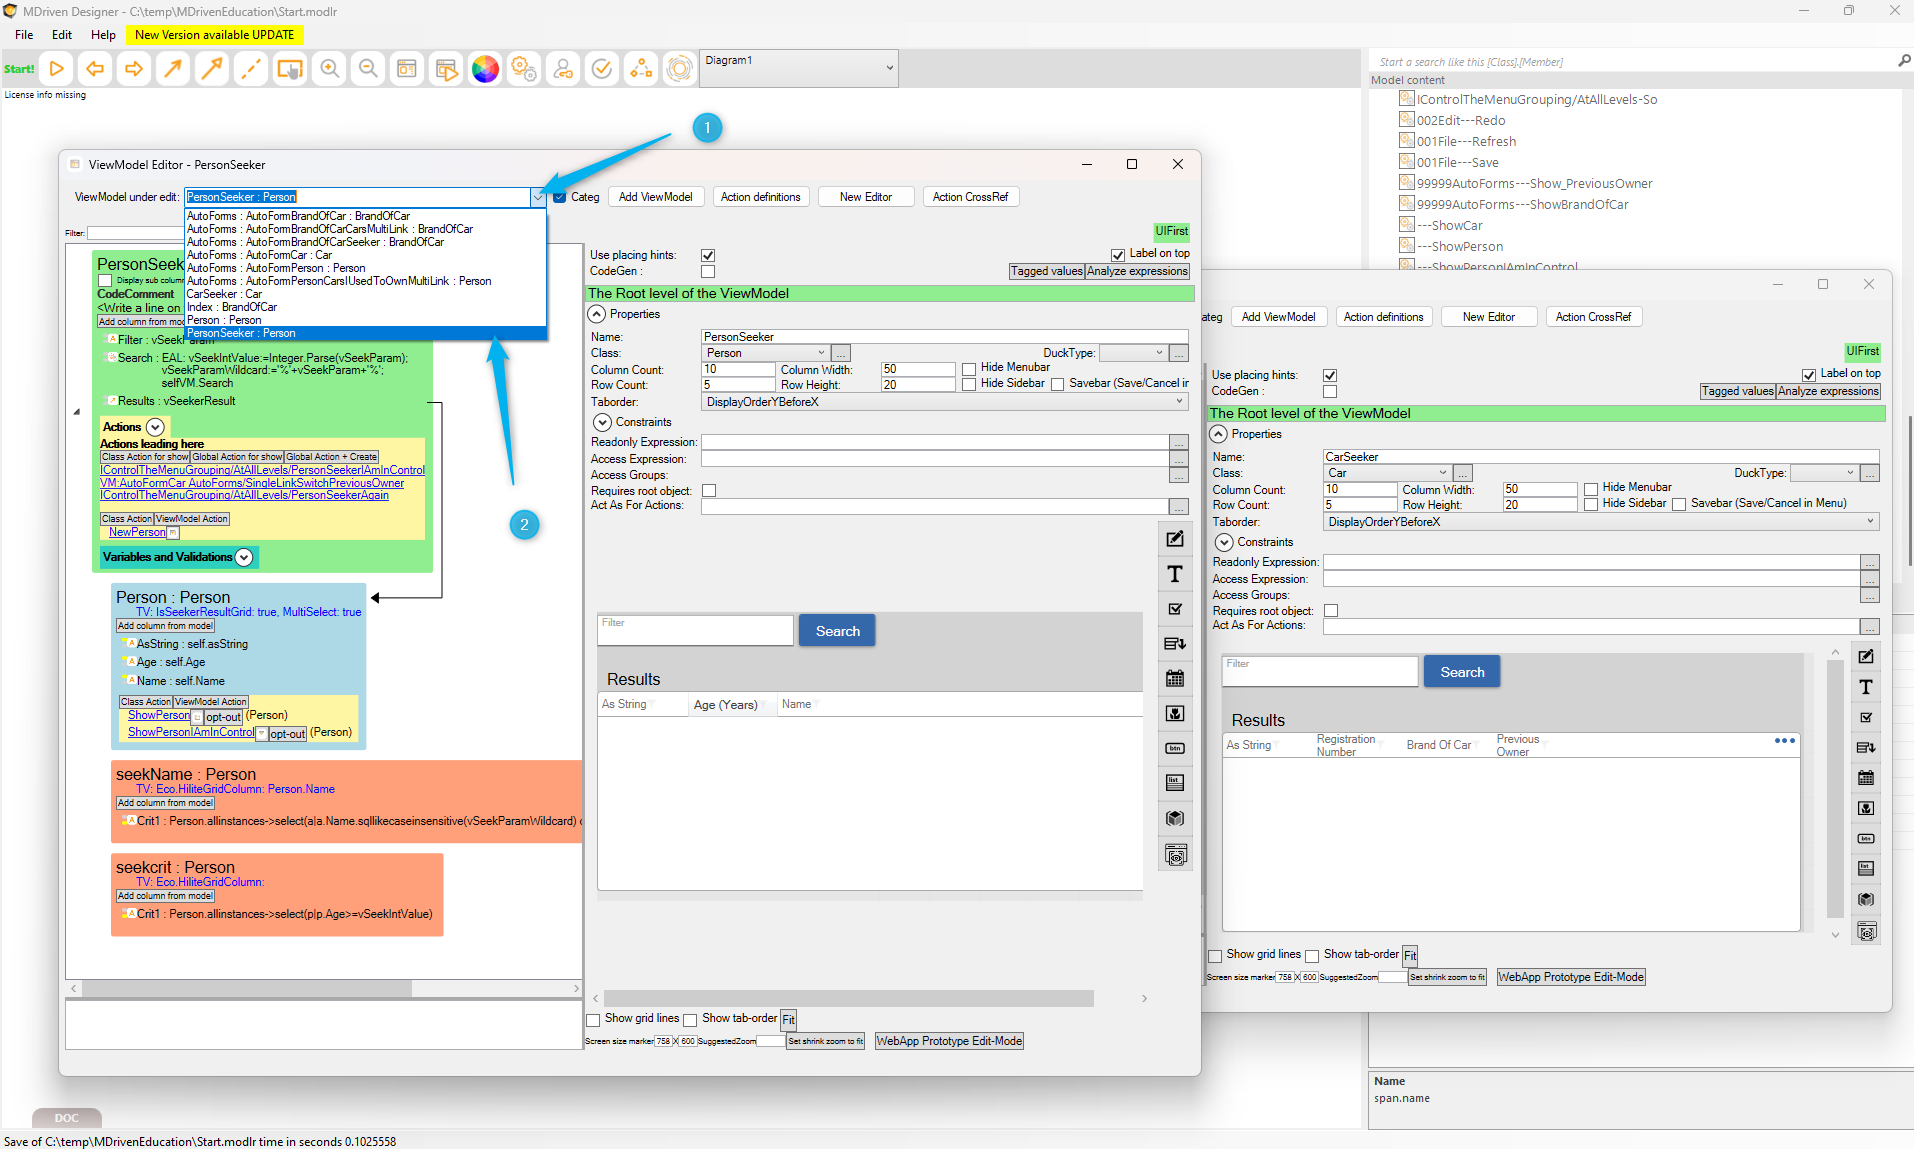The height and width of the screenshot is (1149, 1914).
Task: Click the color wheel toolbar icon
Action: point(485,69)
